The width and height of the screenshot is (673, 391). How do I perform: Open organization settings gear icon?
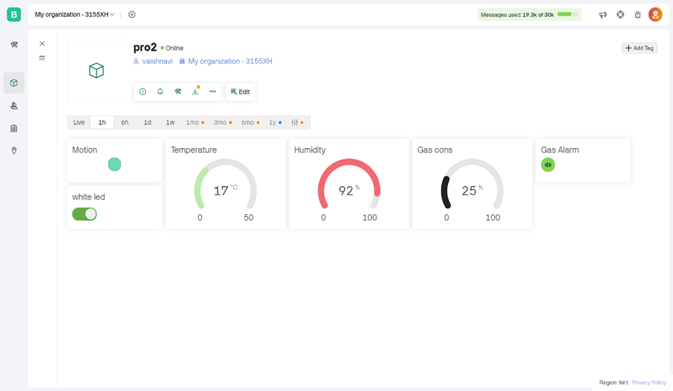pyautogui.click(x=132, y=15)
